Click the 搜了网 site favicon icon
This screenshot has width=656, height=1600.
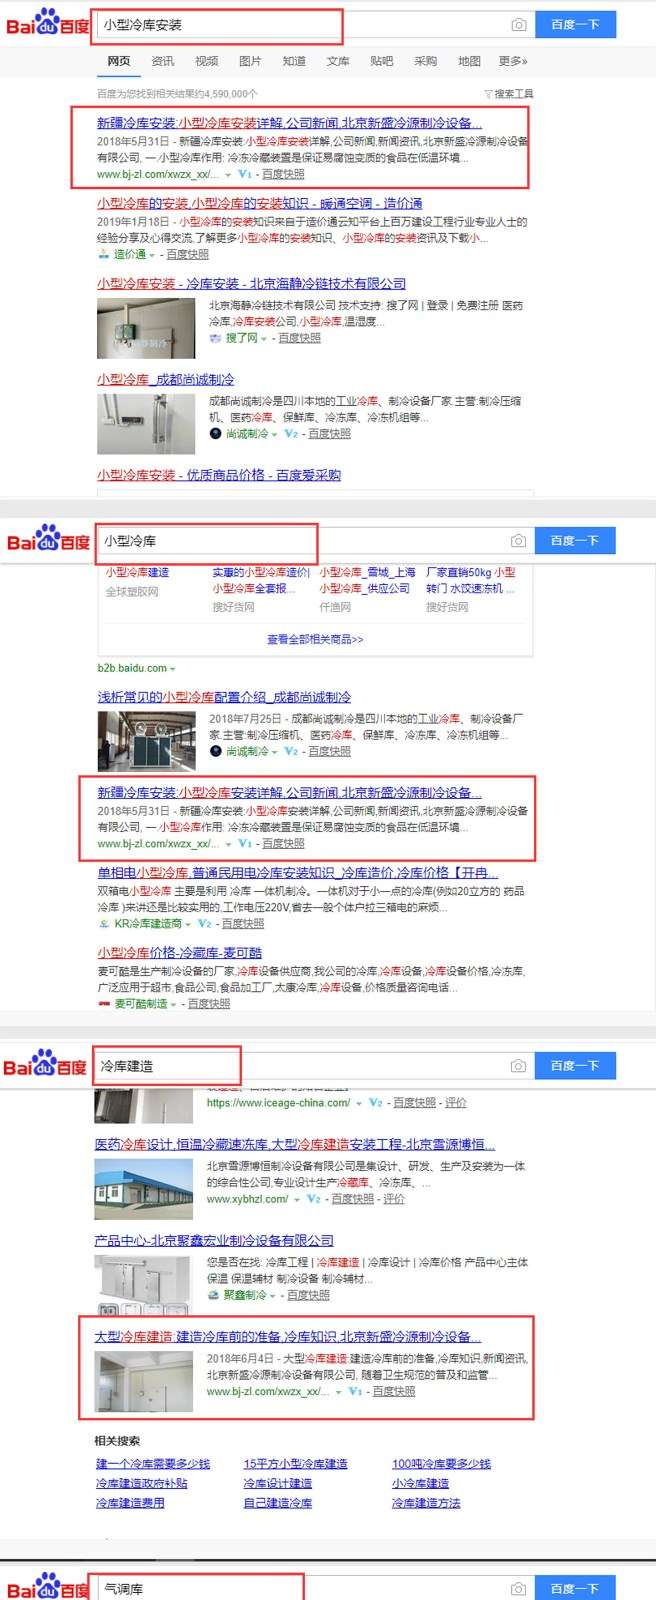coord(215,338)
